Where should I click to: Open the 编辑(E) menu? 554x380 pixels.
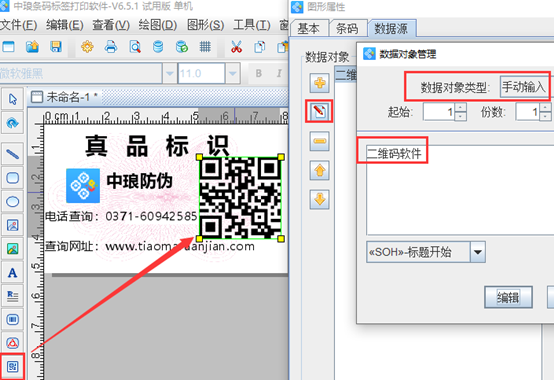coord(65,25)
